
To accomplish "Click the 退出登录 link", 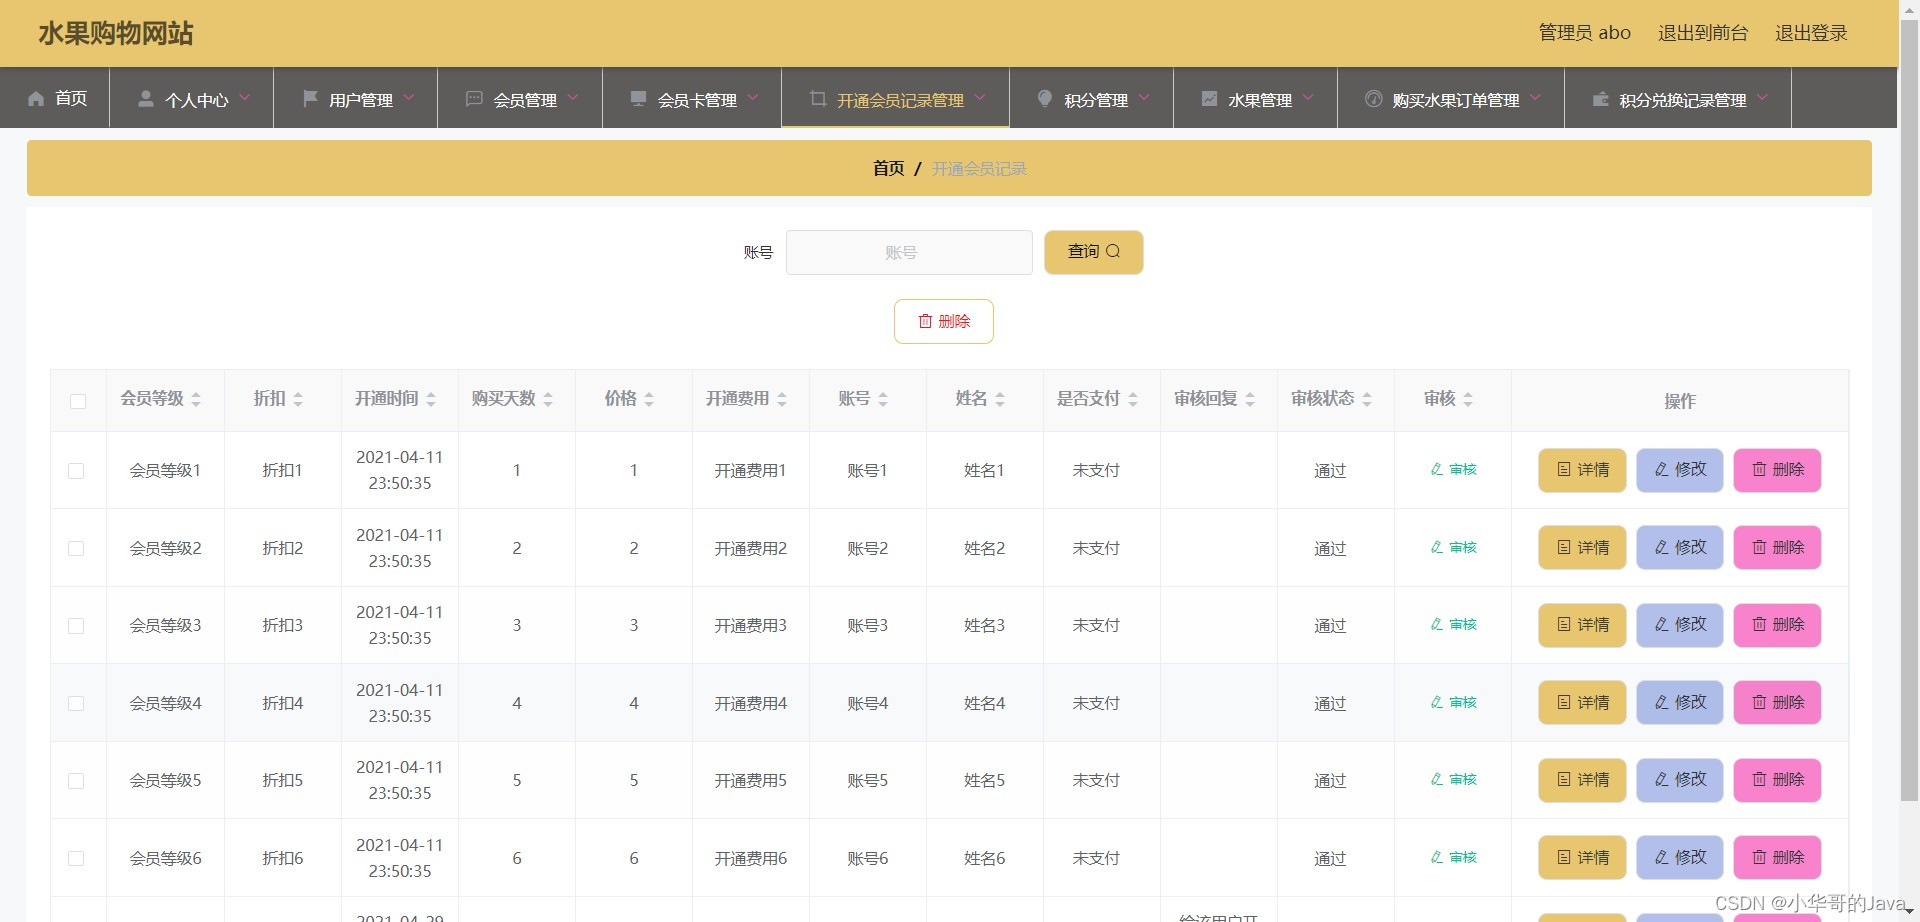I will (1811, 33).
